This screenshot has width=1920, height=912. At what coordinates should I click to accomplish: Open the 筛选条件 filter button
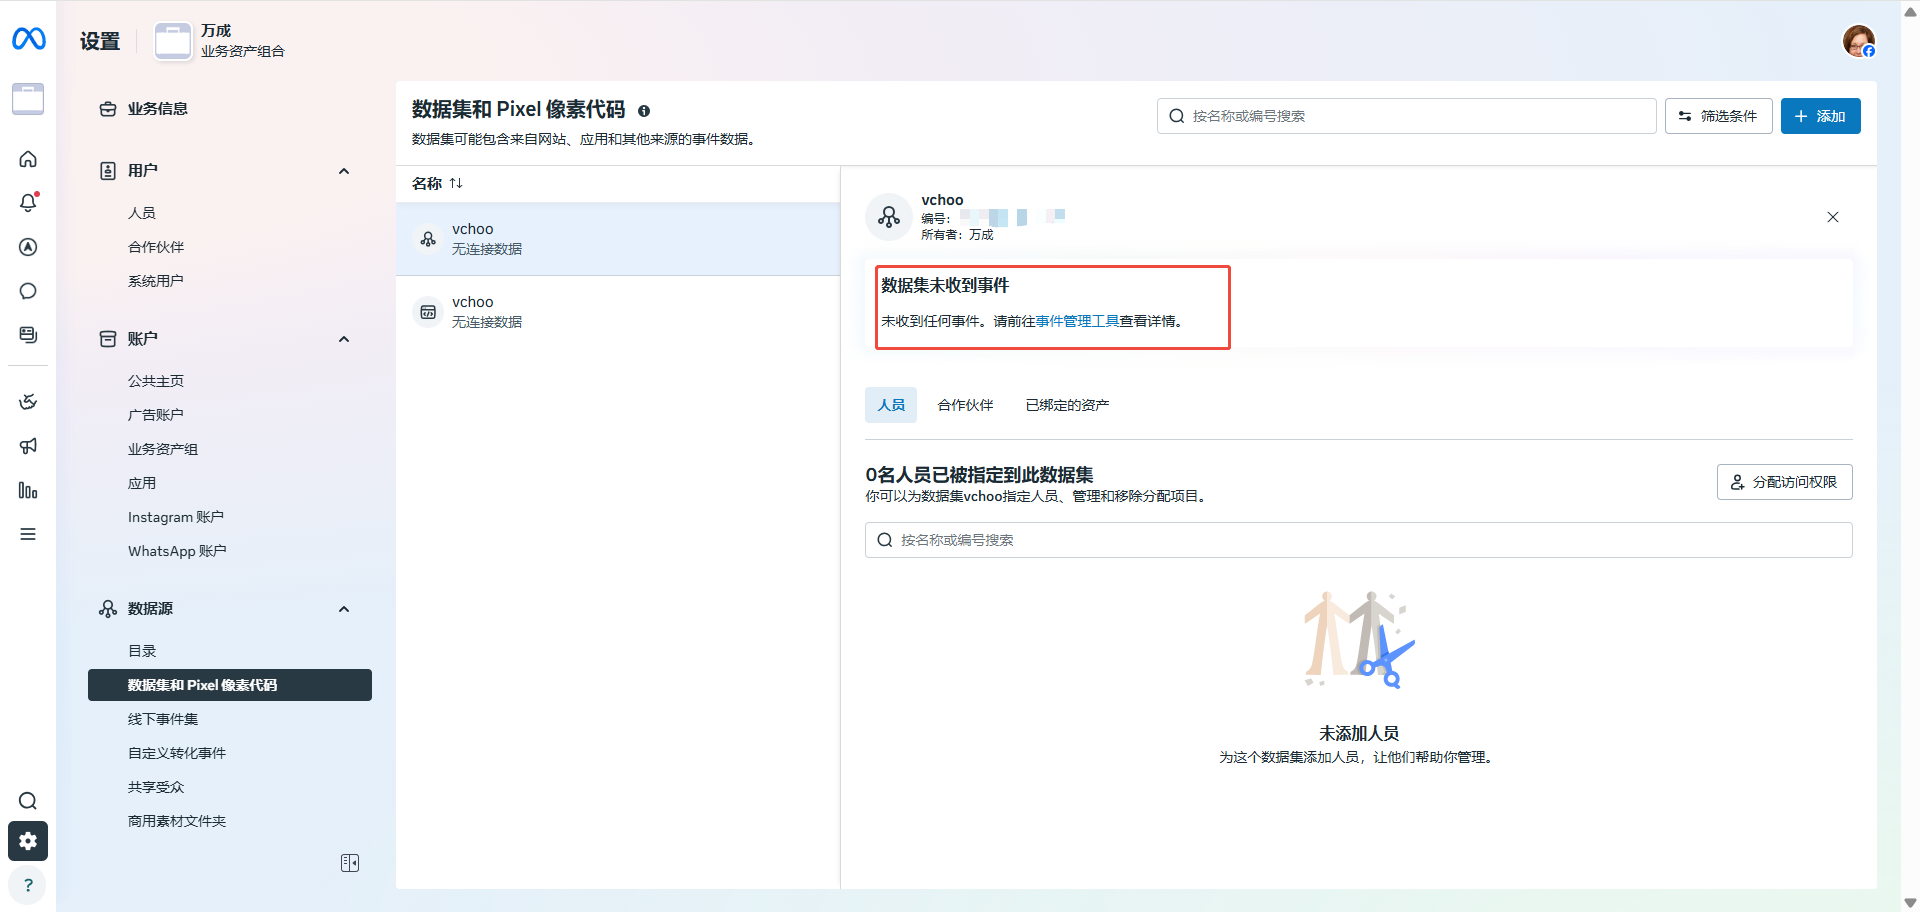tap(1718, 116)
